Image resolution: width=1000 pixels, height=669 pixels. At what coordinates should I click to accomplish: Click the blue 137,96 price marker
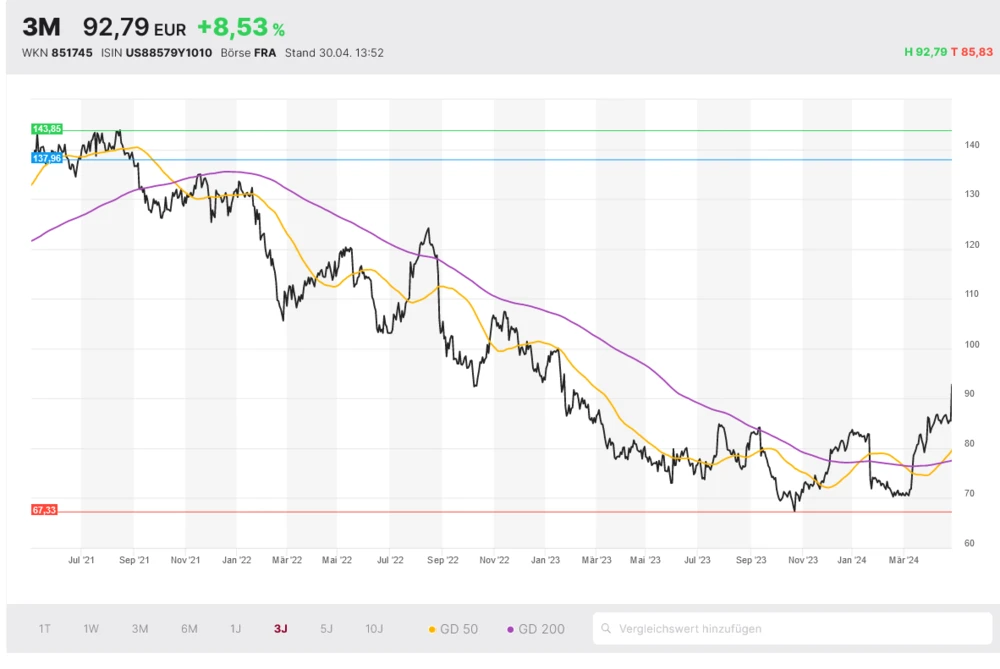pos(47,158)
